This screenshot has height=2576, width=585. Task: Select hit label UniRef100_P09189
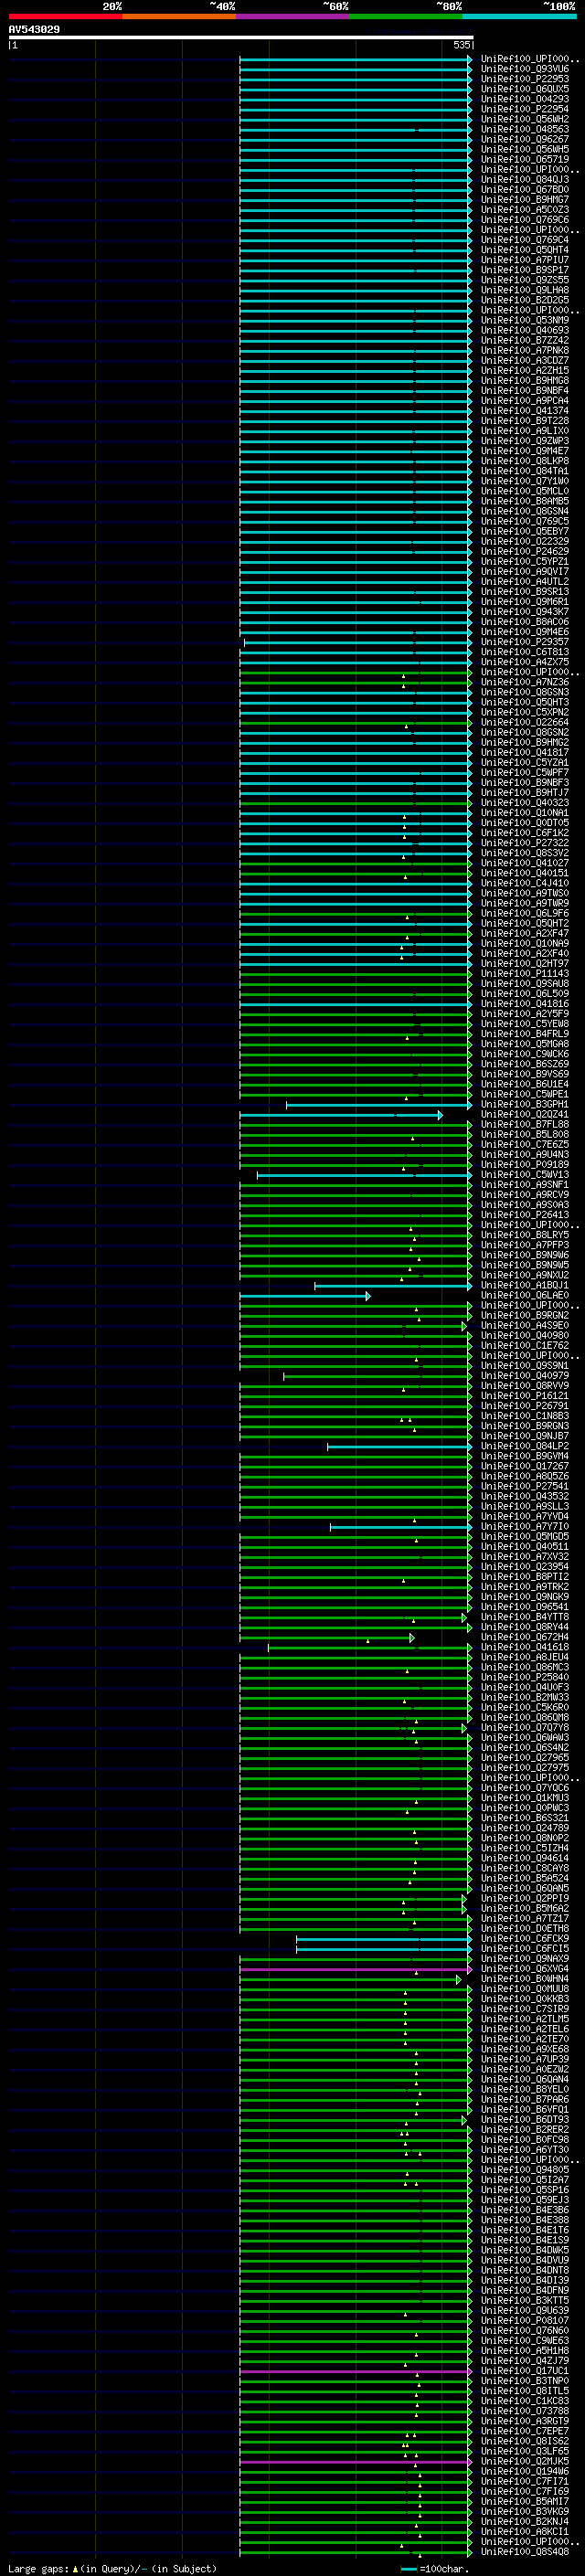coord(525,1165)
